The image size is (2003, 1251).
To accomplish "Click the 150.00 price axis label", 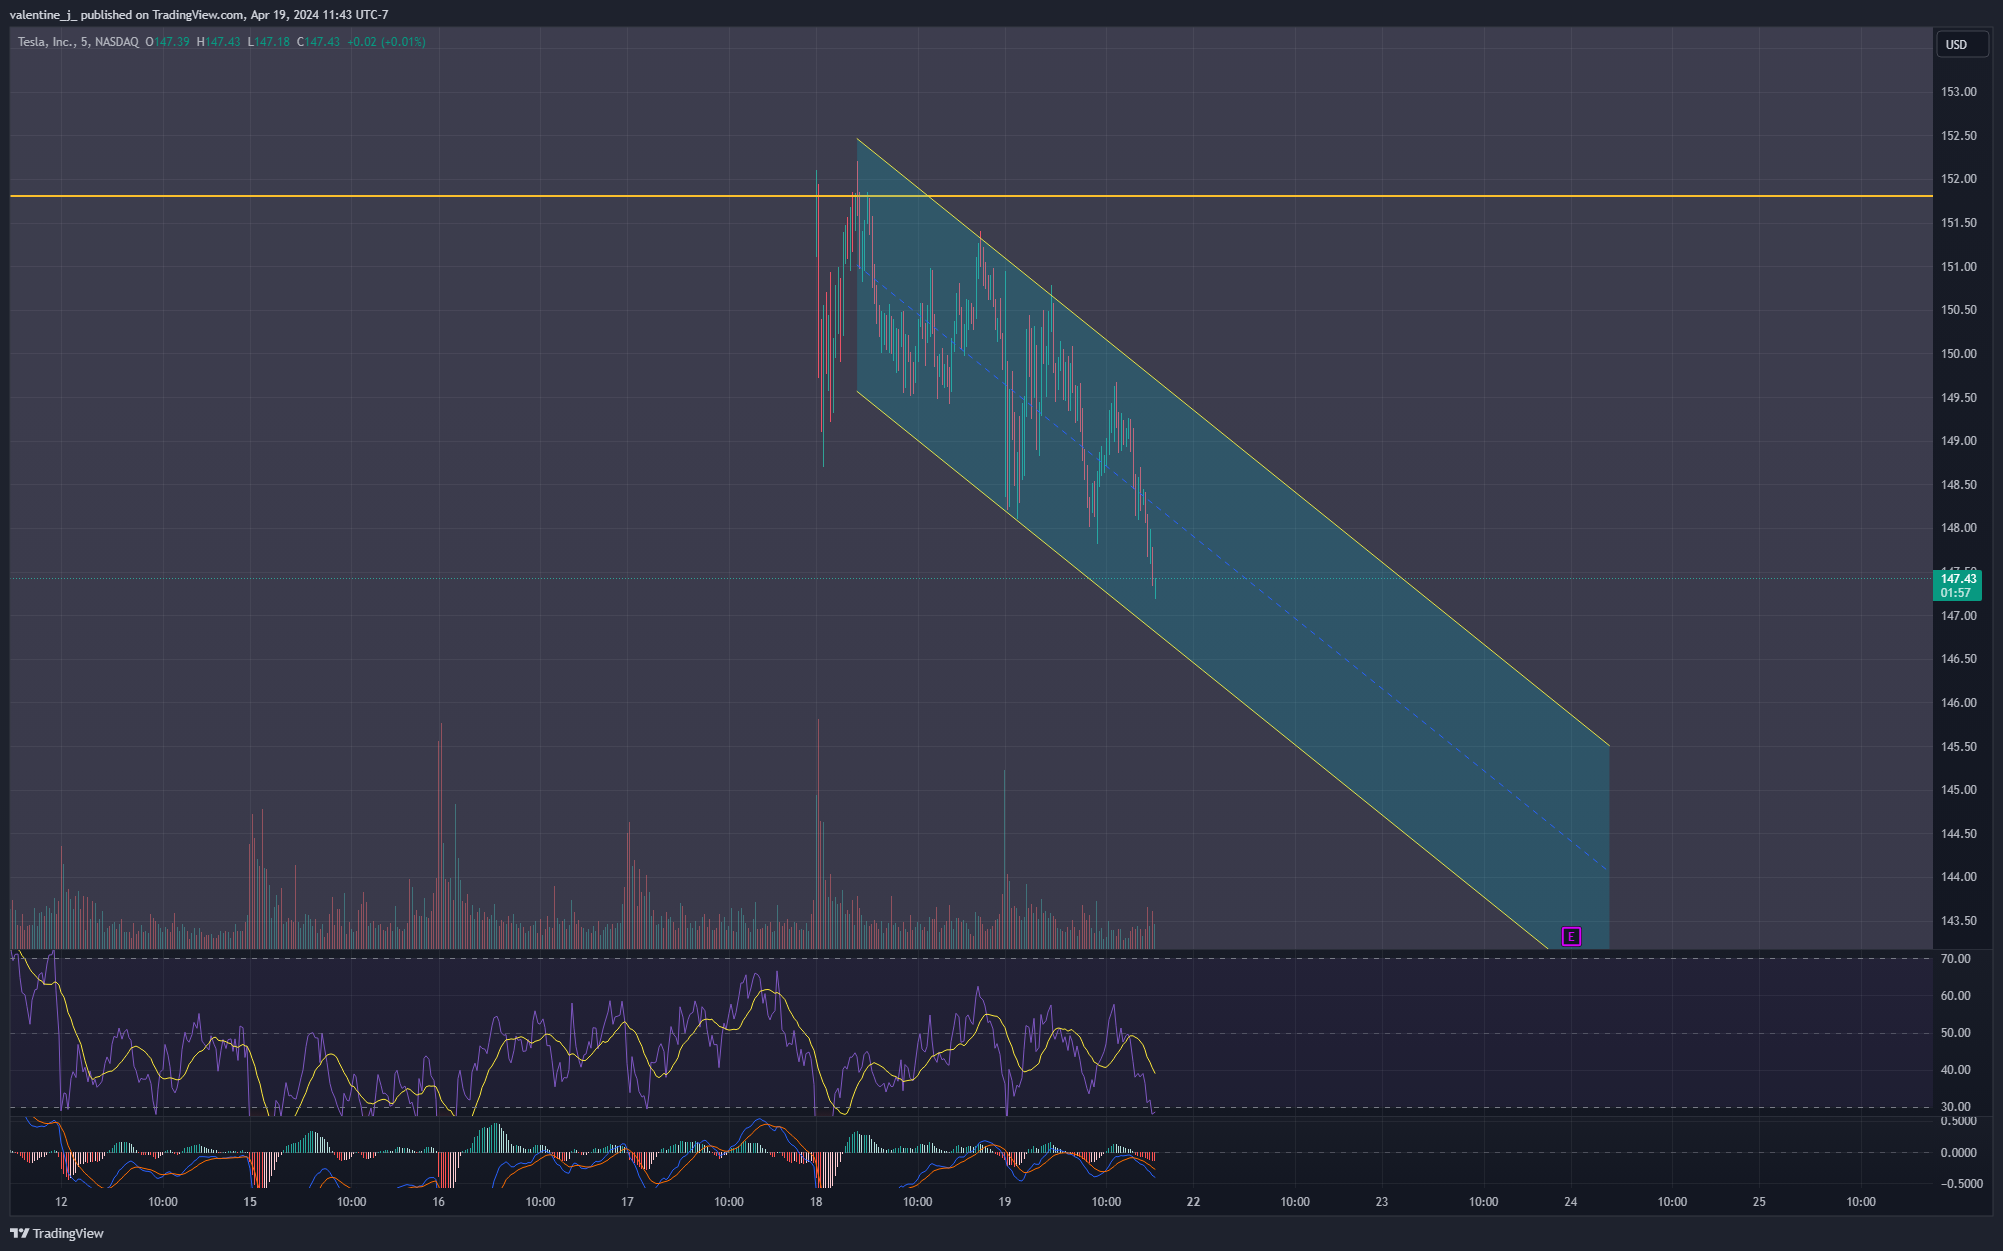I will click(1958, 354).
